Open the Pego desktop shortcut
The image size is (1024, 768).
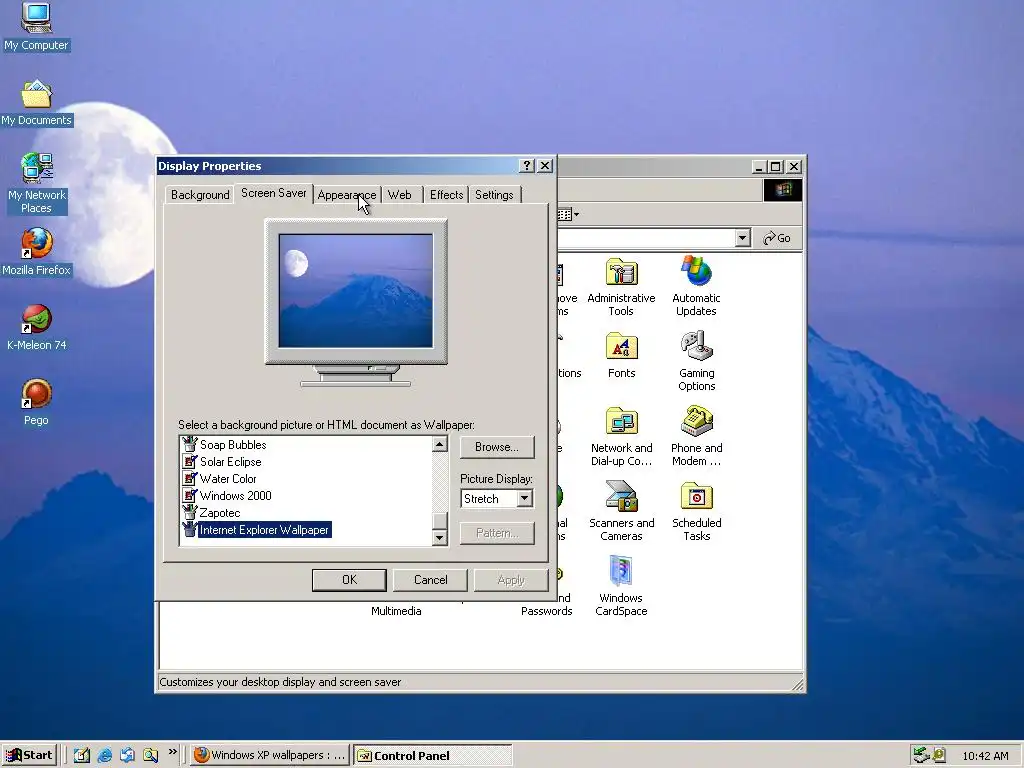coord(36,402)
